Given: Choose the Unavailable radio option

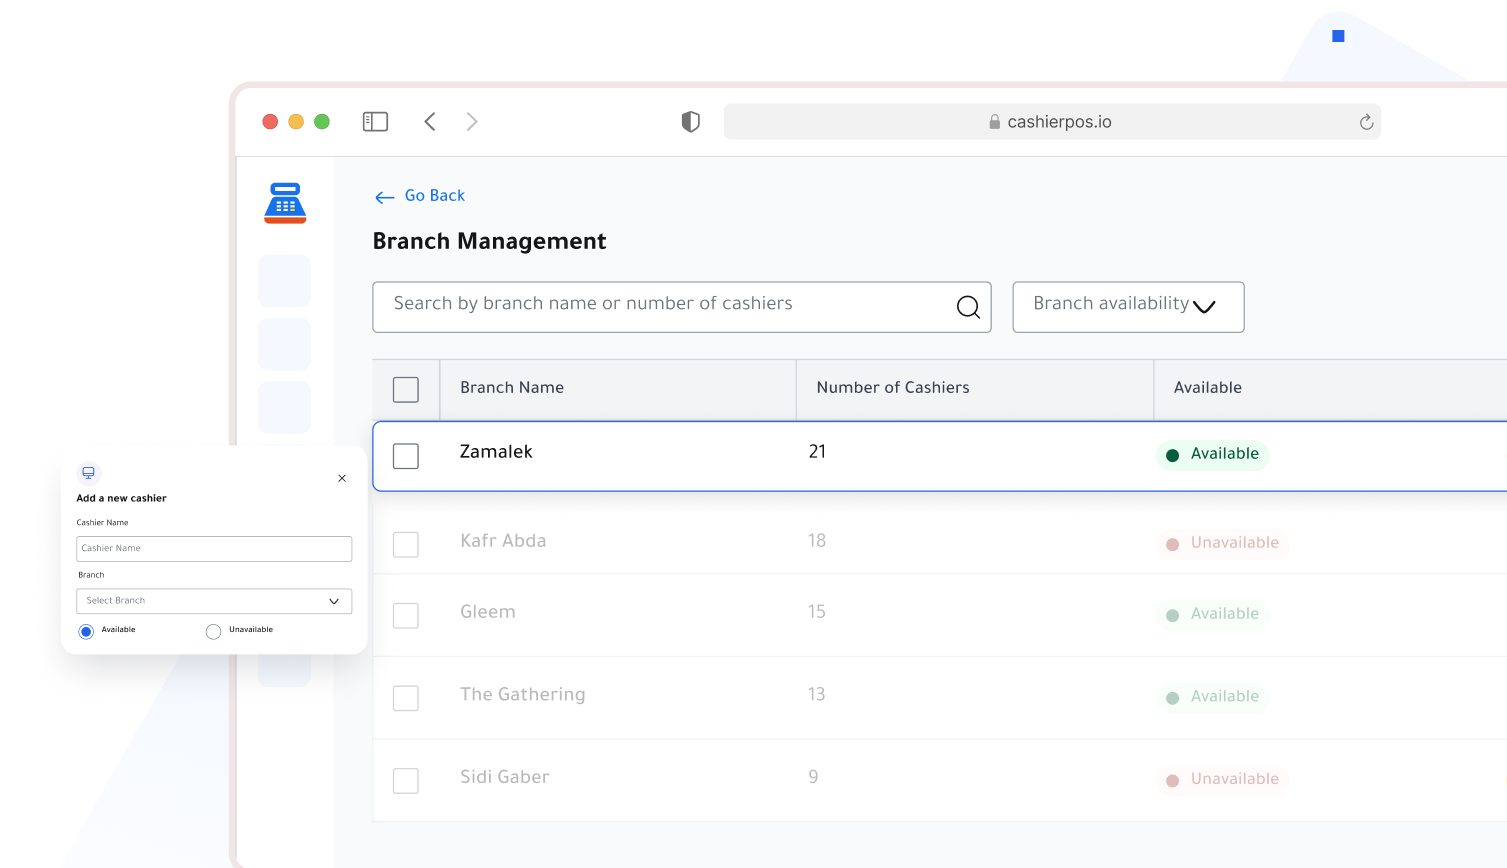Looking at the screenshot, I should [213, 632].
